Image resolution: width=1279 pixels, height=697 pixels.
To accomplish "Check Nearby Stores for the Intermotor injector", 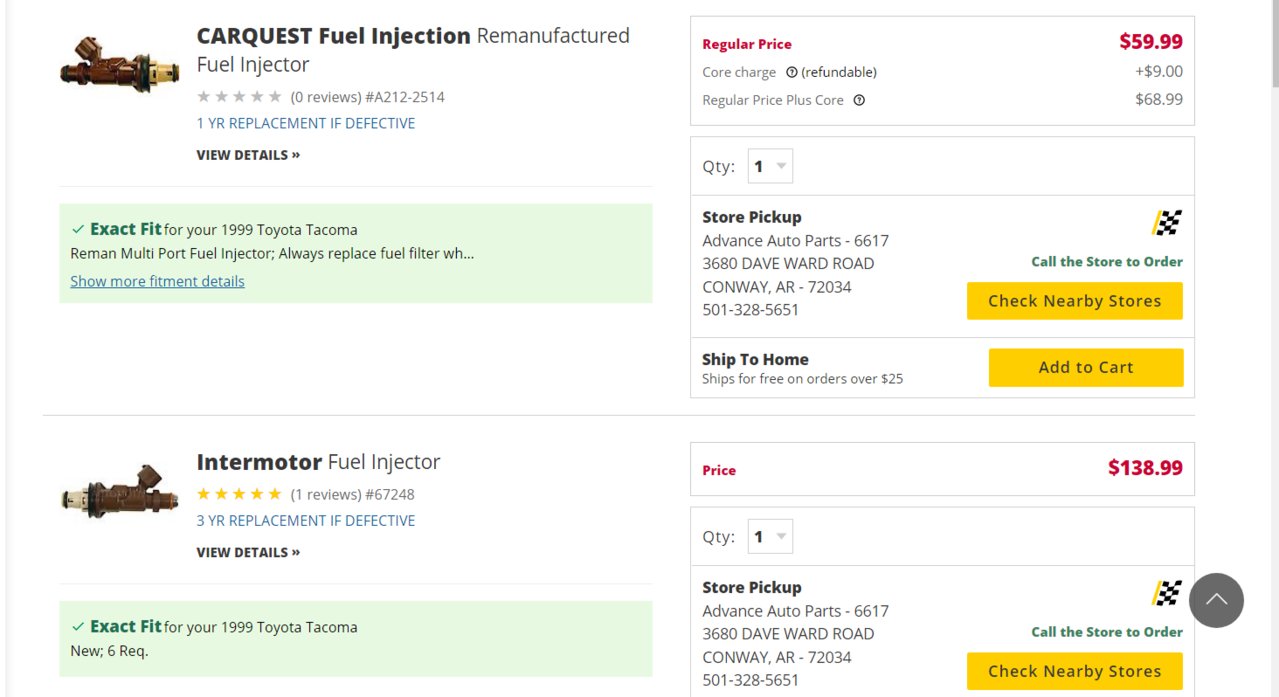I will [x=1075, y=671].
